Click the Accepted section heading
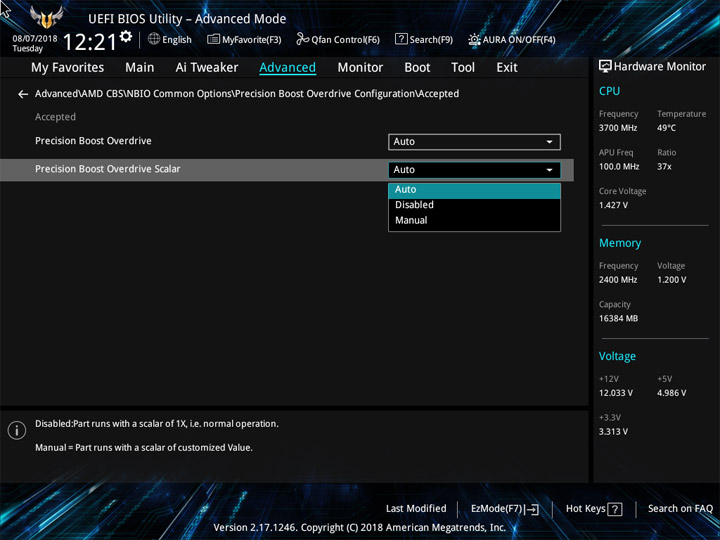The image size is (720, 540). (55, 117)
